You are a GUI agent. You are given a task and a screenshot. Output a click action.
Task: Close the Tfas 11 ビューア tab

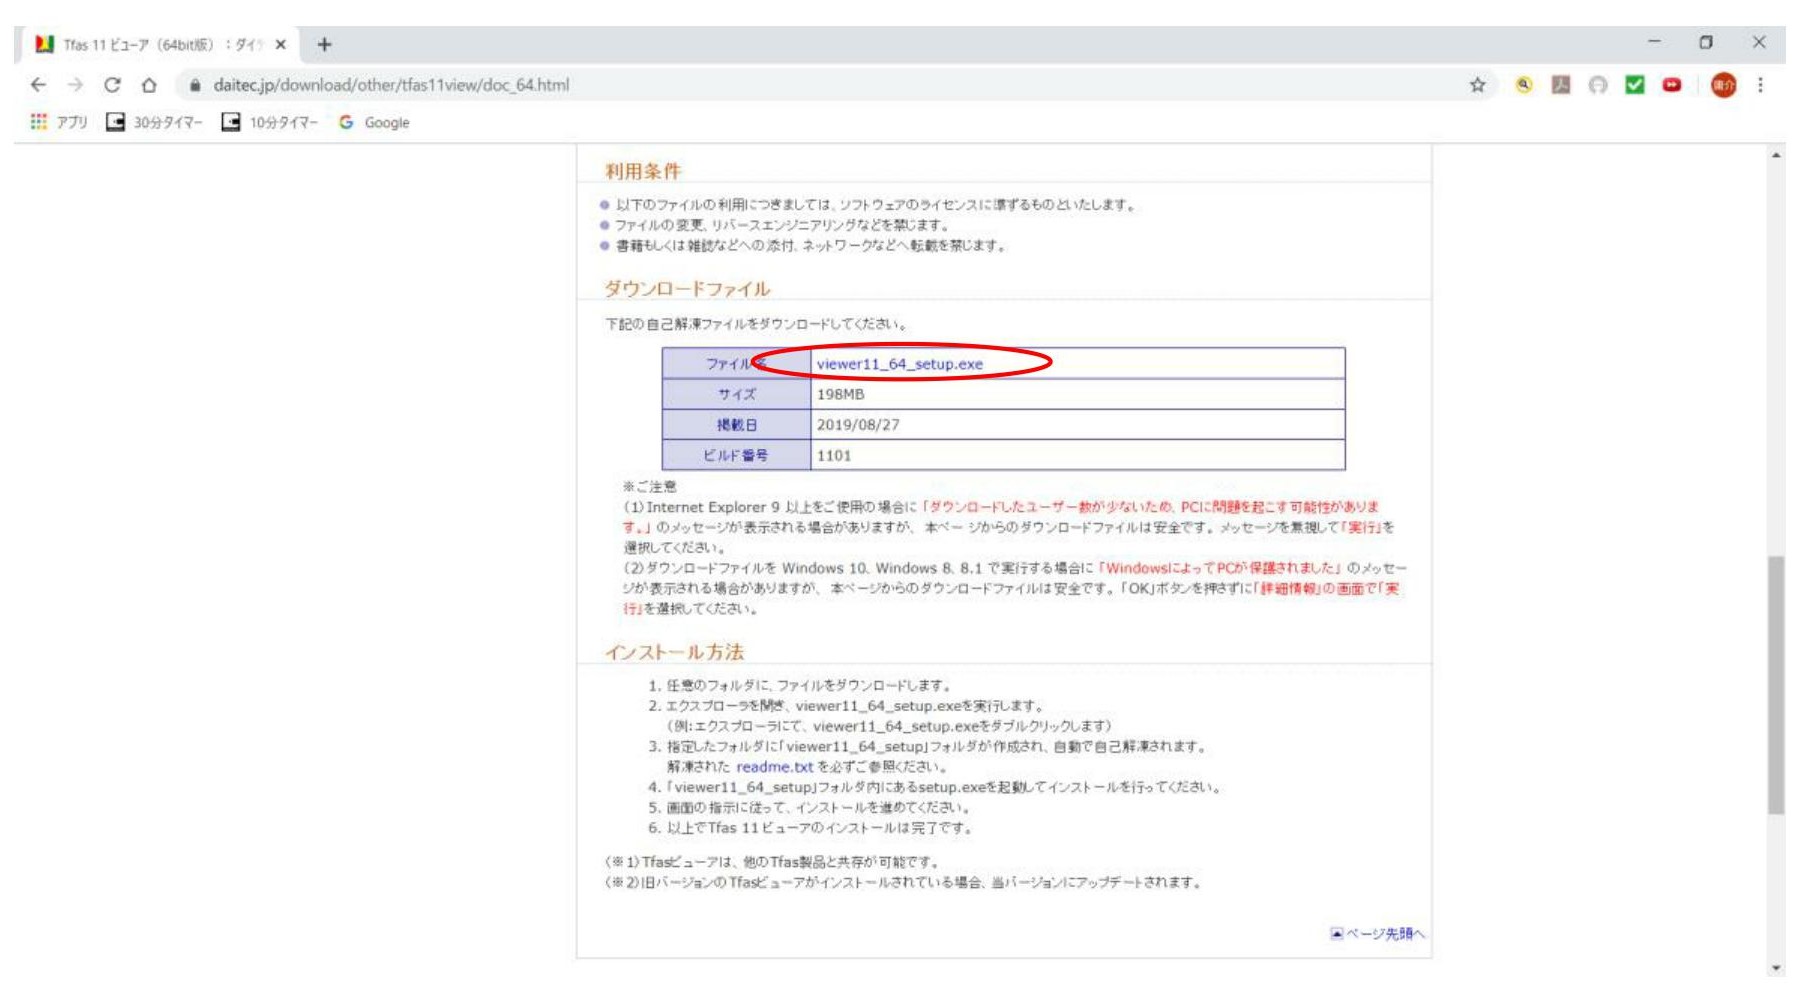tap(281, 44)
